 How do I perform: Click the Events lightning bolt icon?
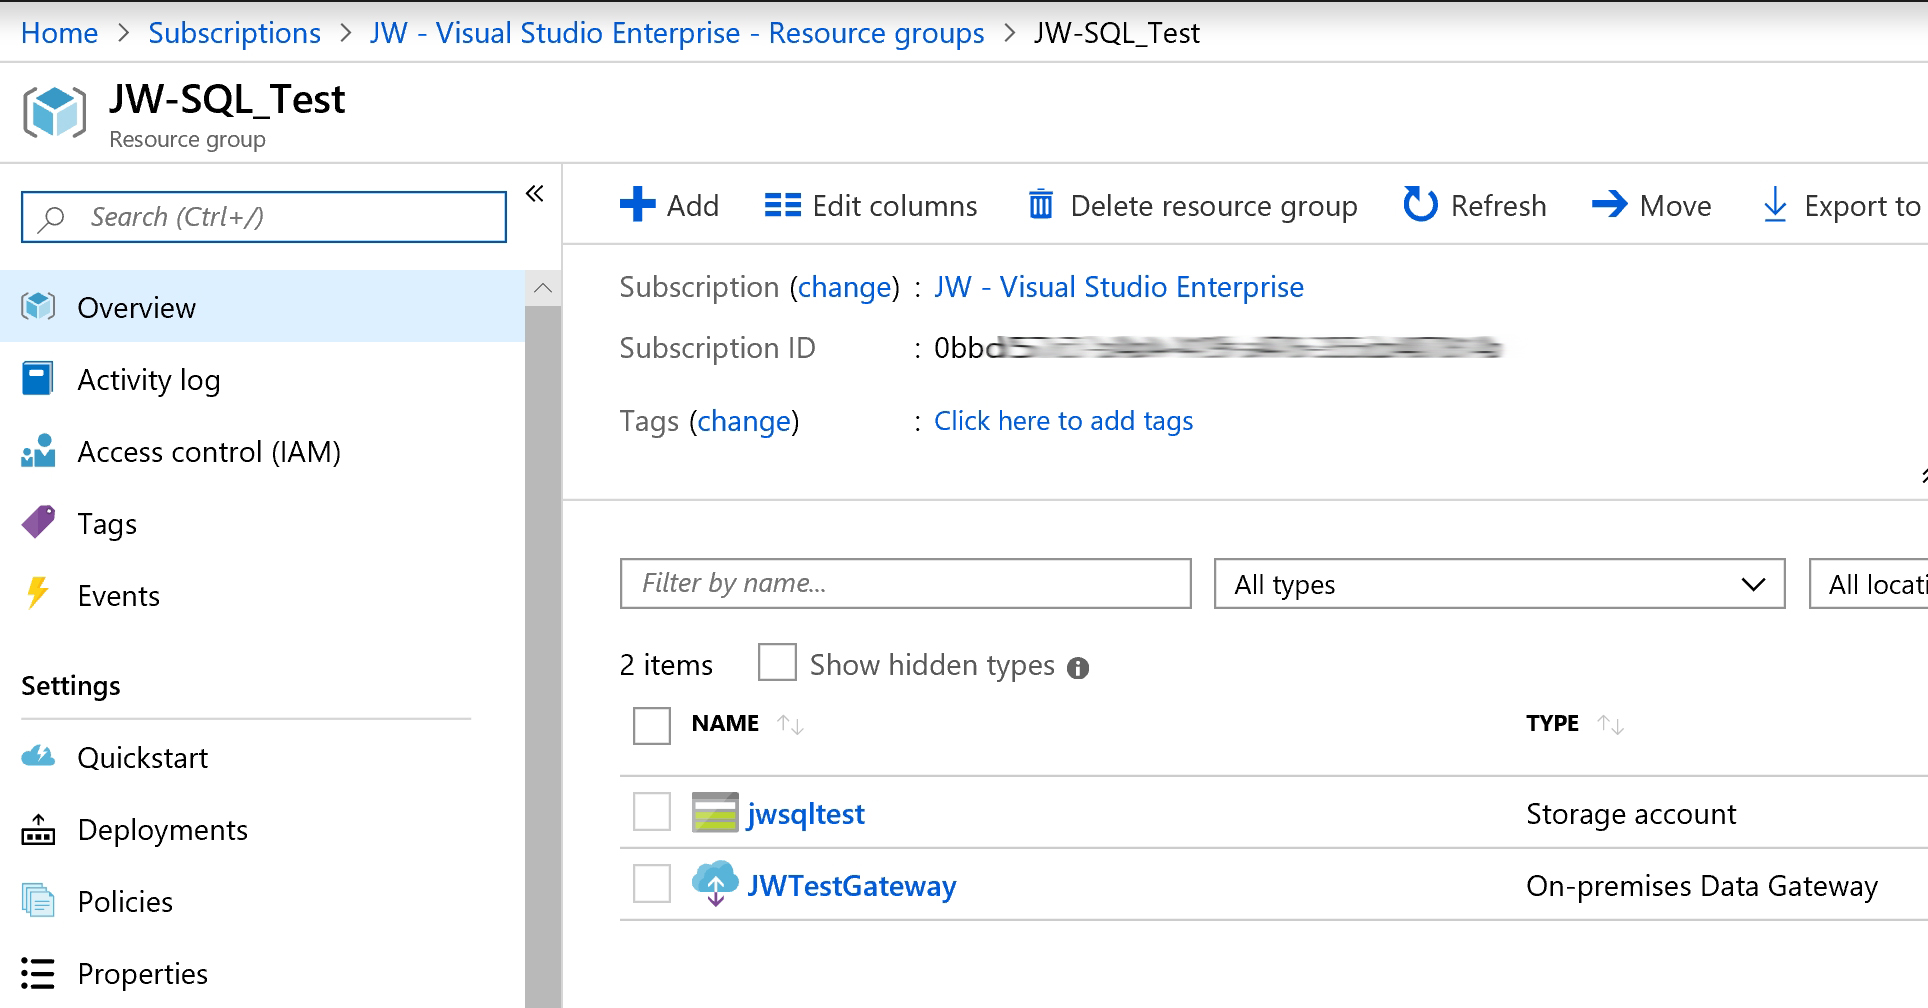click(x=38, y=593)
